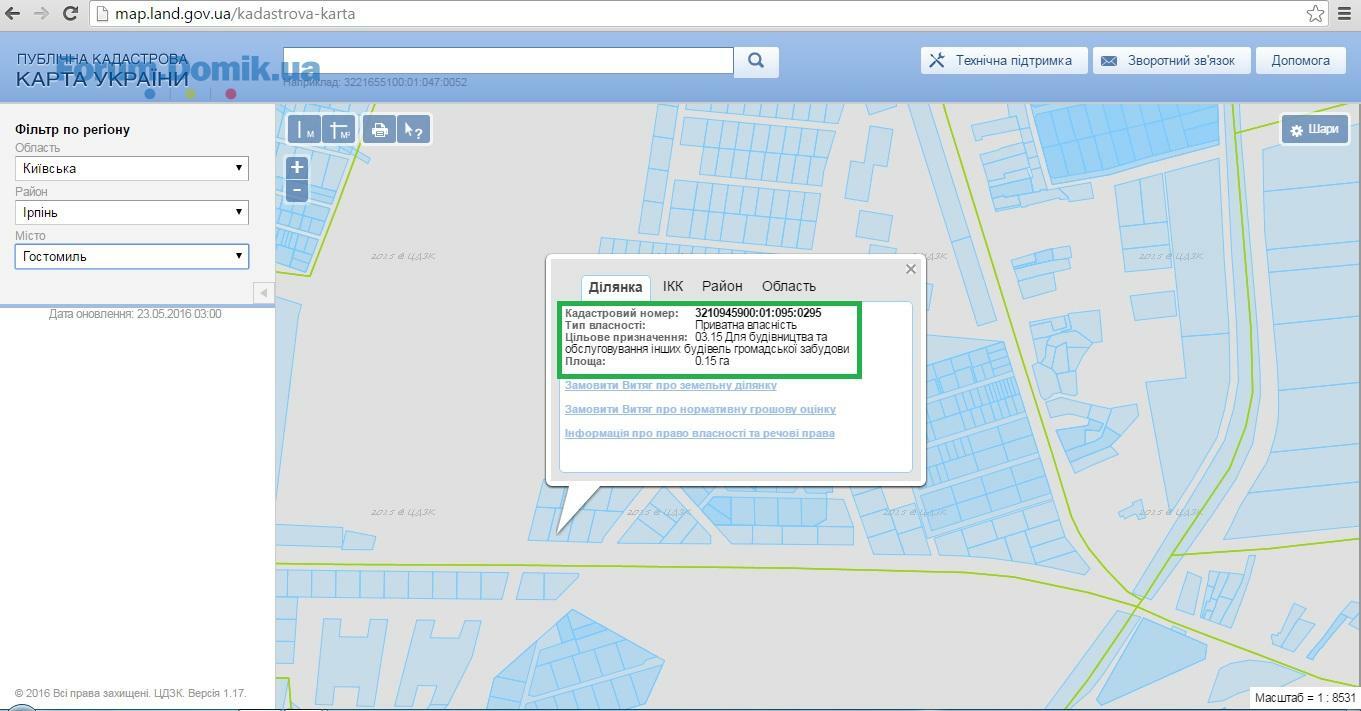Switch to the Район tab
Image resolution: width=1361 pixels, height=711 pixels.
(x=722, y=286)
